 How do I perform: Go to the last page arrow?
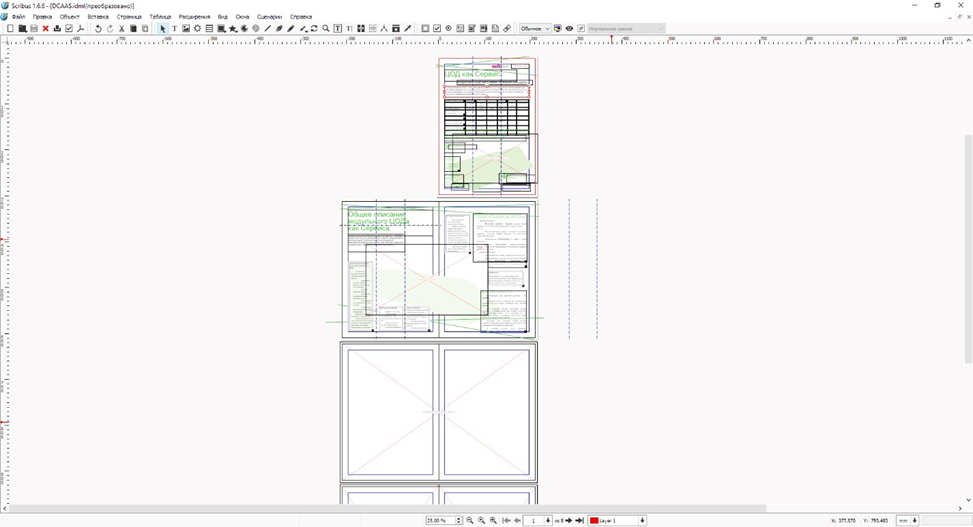[580, 520]
